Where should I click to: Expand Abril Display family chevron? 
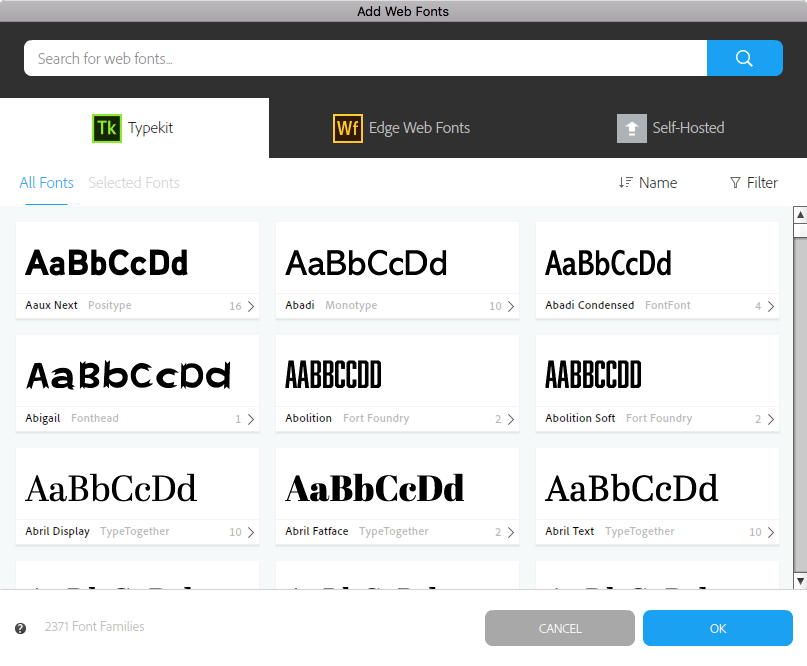(x=251, y=532)
